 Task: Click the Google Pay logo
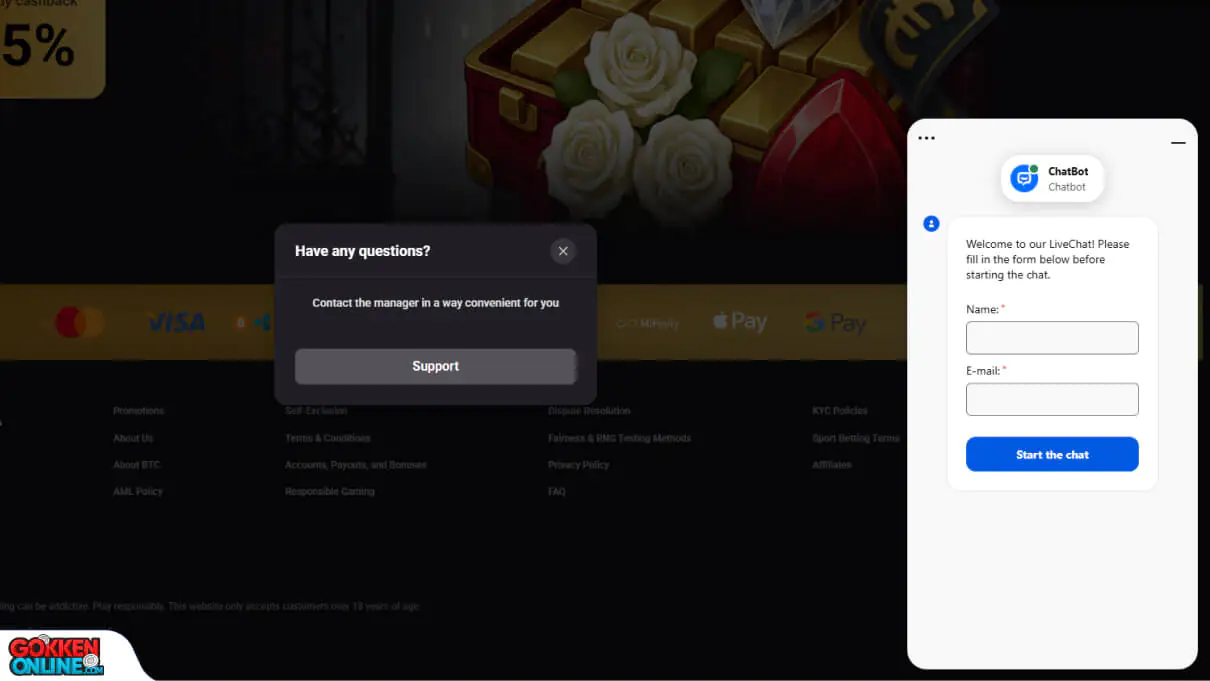[835, 323]
